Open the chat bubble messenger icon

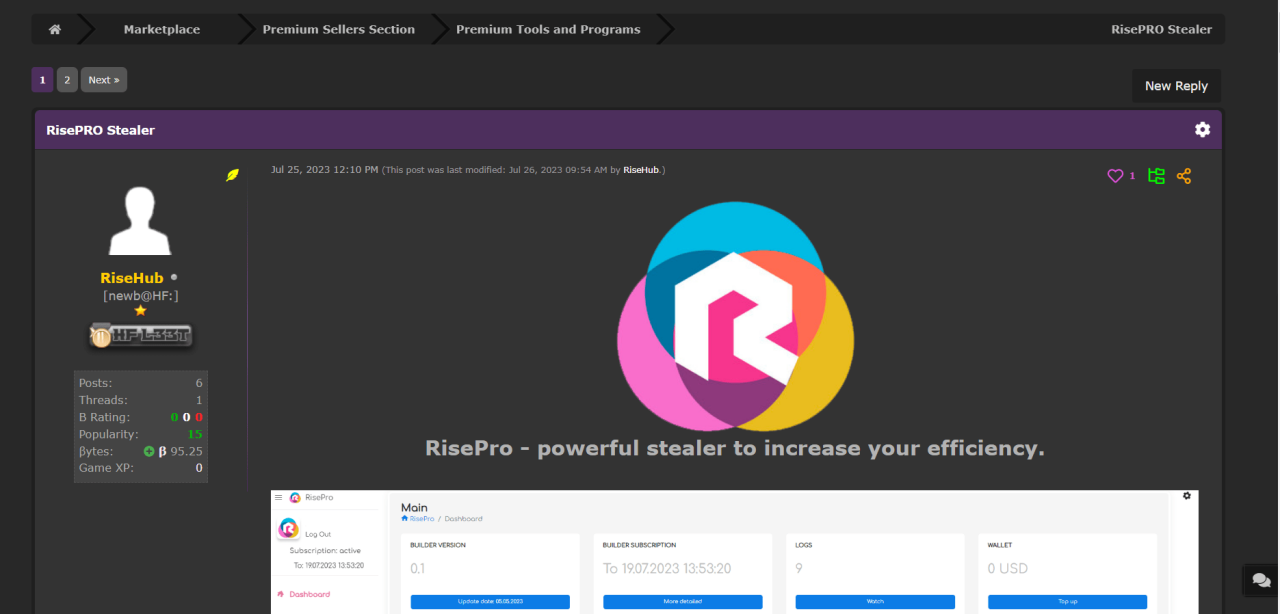pos(1262,581)
